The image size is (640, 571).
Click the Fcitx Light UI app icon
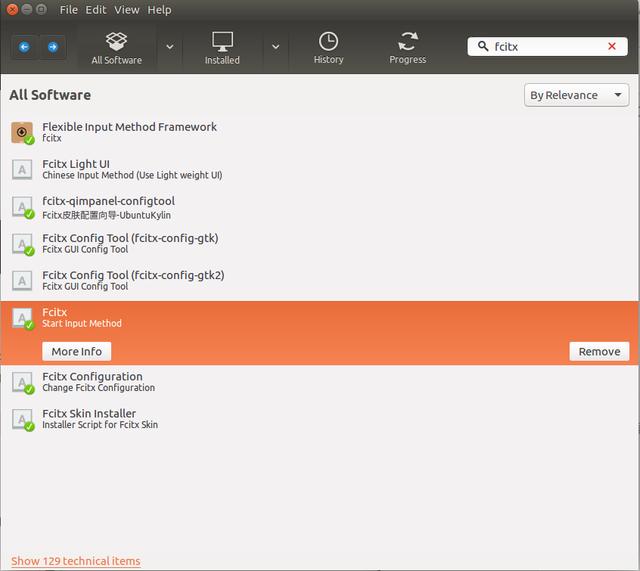point(22,169)
